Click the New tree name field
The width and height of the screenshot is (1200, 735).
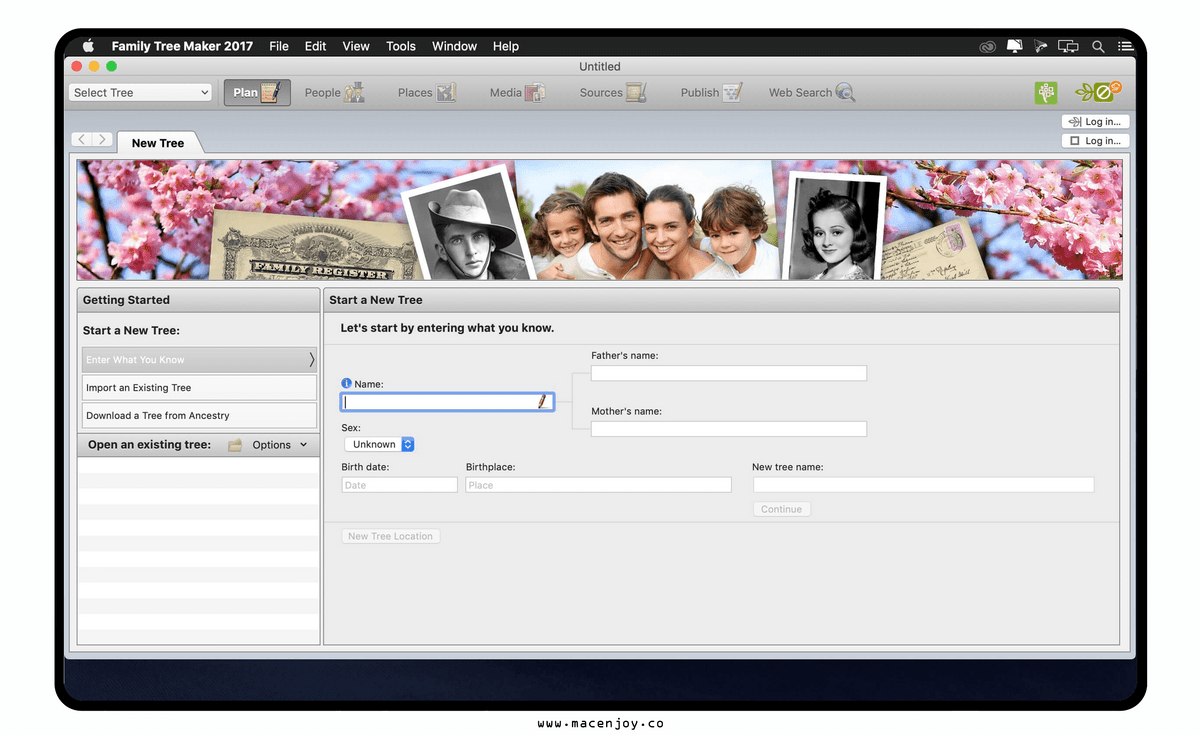point(923,485)
